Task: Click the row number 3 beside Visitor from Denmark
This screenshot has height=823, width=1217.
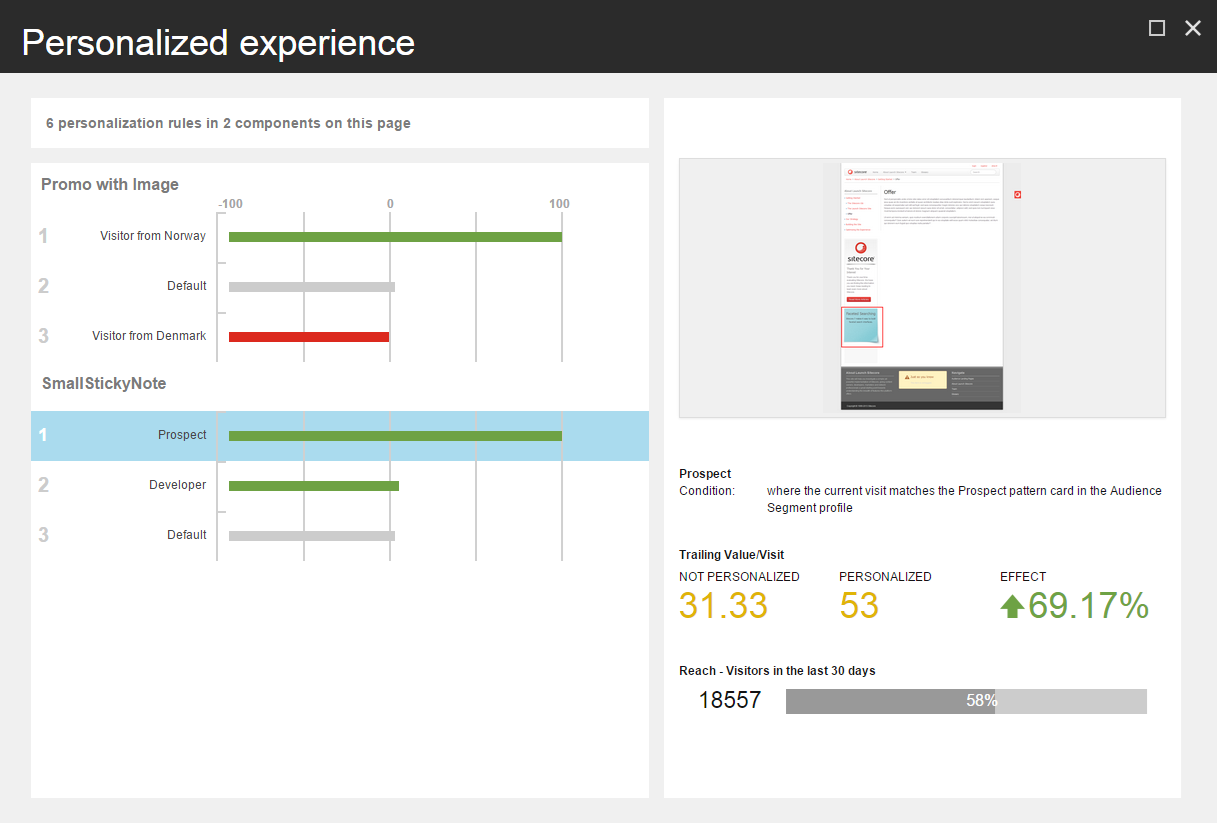Action: click(42, 336)
